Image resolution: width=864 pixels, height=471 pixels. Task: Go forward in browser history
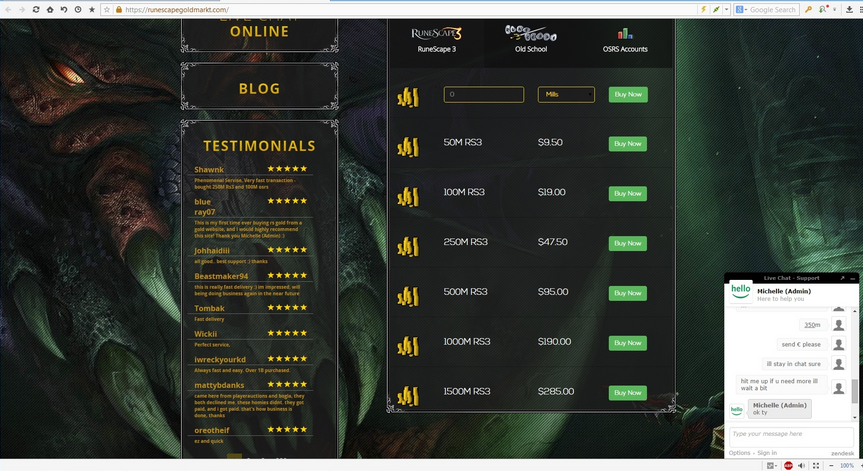coord(21,9)
